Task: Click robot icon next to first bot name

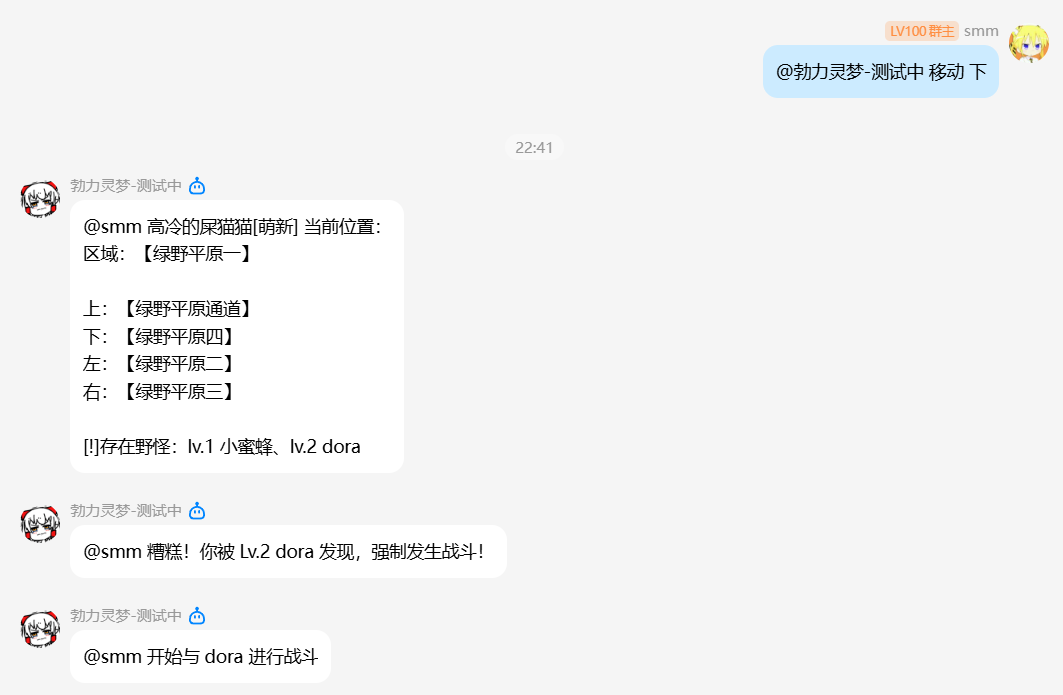Action: 197,186
